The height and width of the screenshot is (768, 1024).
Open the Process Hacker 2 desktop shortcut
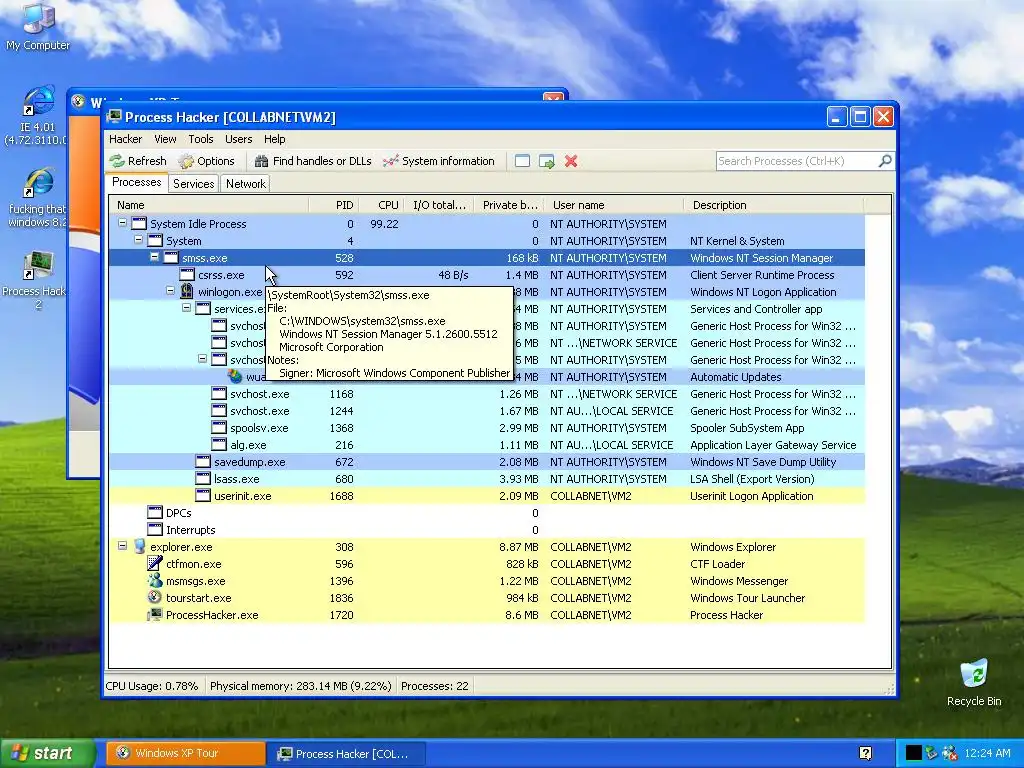click(38, 281)
